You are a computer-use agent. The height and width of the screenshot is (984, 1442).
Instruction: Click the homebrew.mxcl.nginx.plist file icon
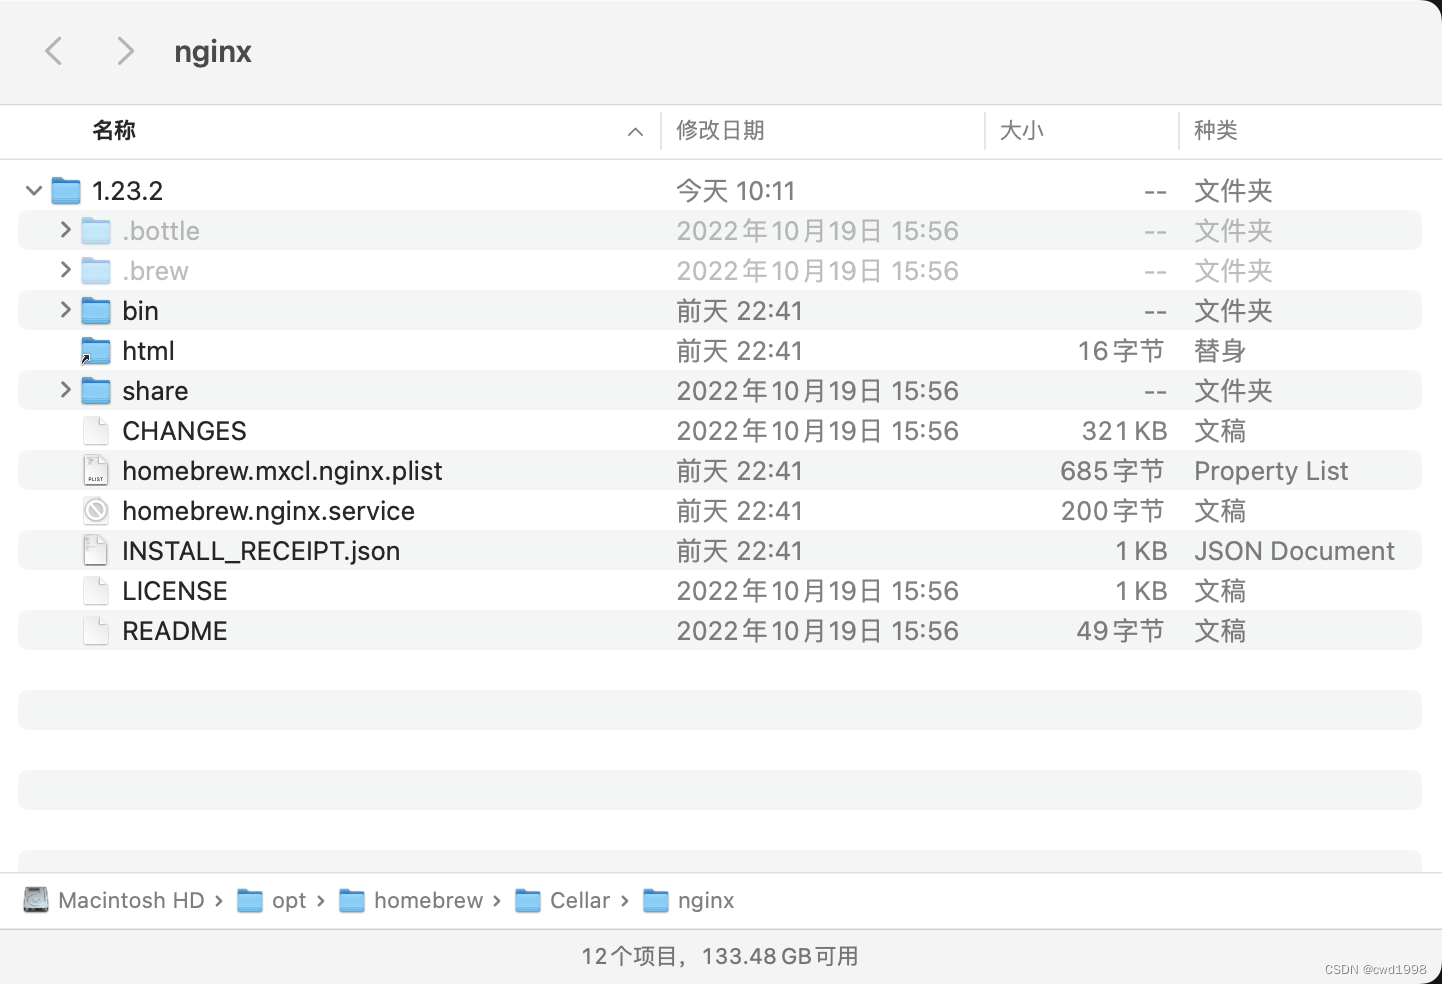coord(96,470)
